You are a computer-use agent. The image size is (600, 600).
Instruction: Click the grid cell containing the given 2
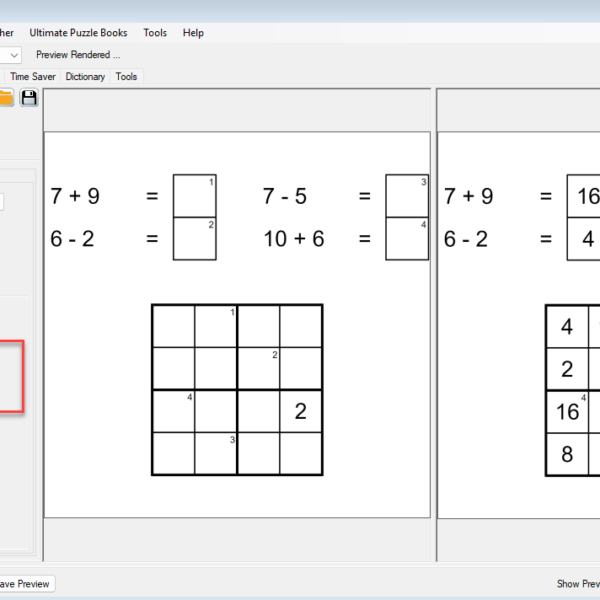[301, 411]
